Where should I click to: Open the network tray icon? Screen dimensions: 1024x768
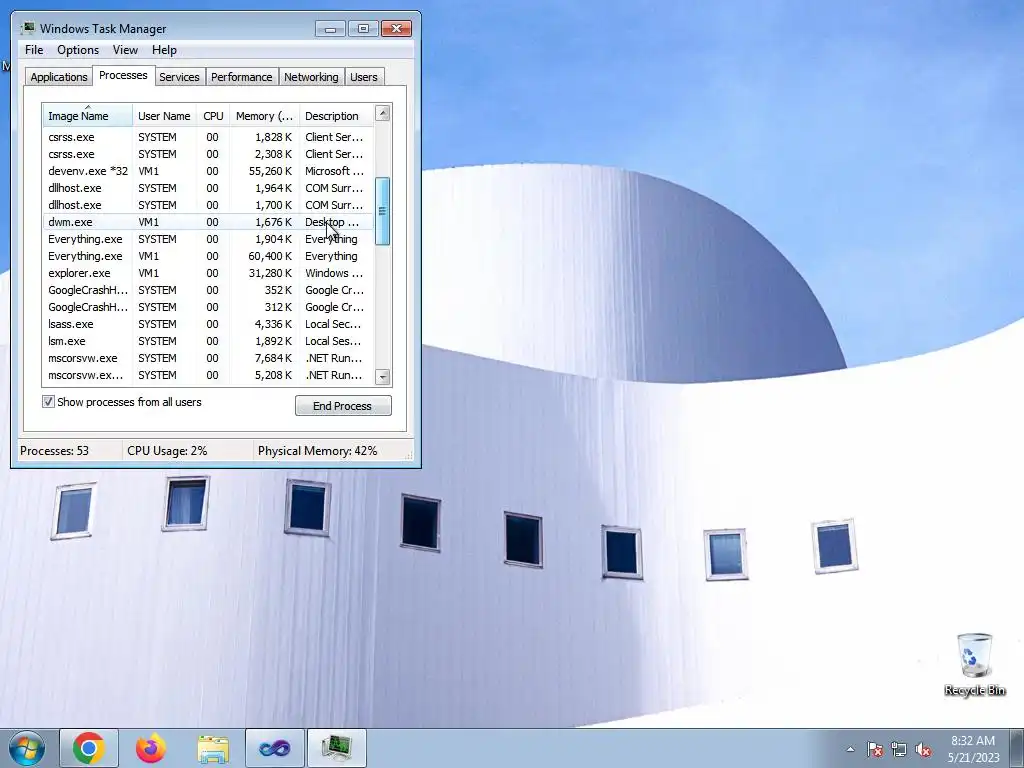[x=899, y=749]
